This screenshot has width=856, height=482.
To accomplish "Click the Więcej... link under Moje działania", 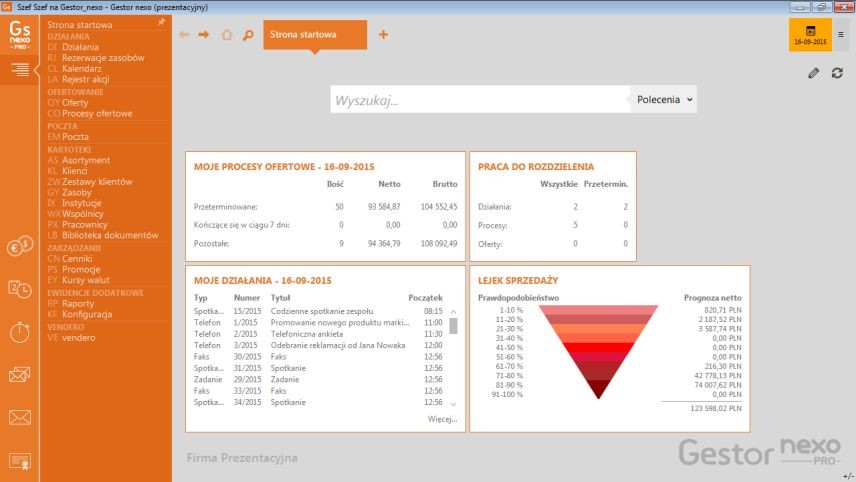I will (442, 419).
